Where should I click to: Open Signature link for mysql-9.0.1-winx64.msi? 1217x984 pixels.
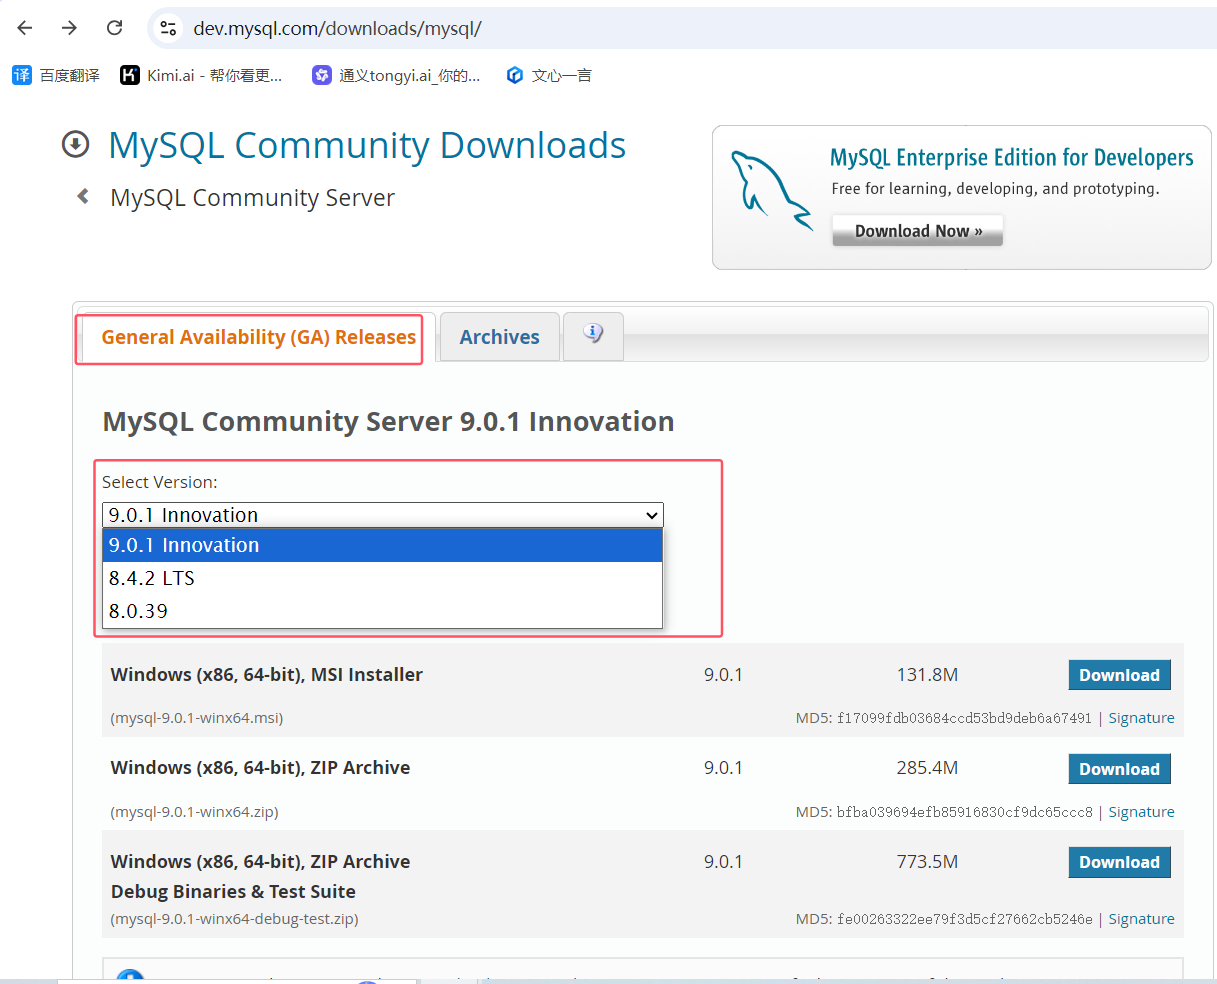pos(1141,718)
